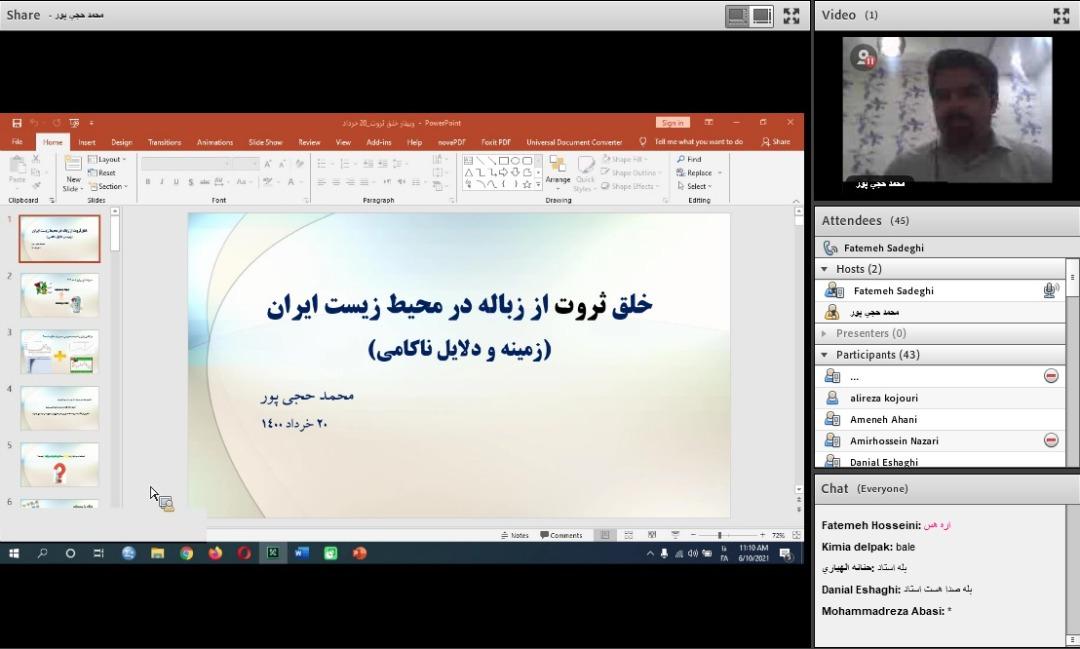Collapse the Hosts (2) group

[x=824, y=269]
